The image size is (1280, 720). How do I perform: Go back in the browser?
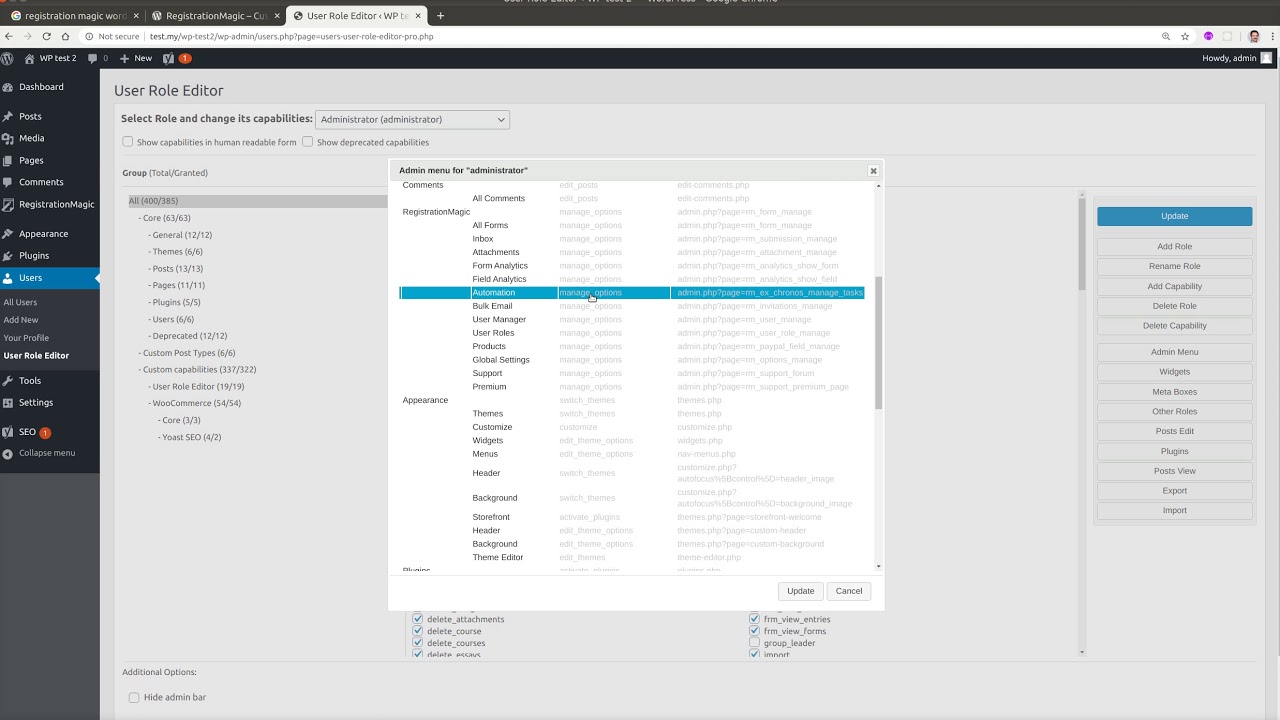point(9,36)
